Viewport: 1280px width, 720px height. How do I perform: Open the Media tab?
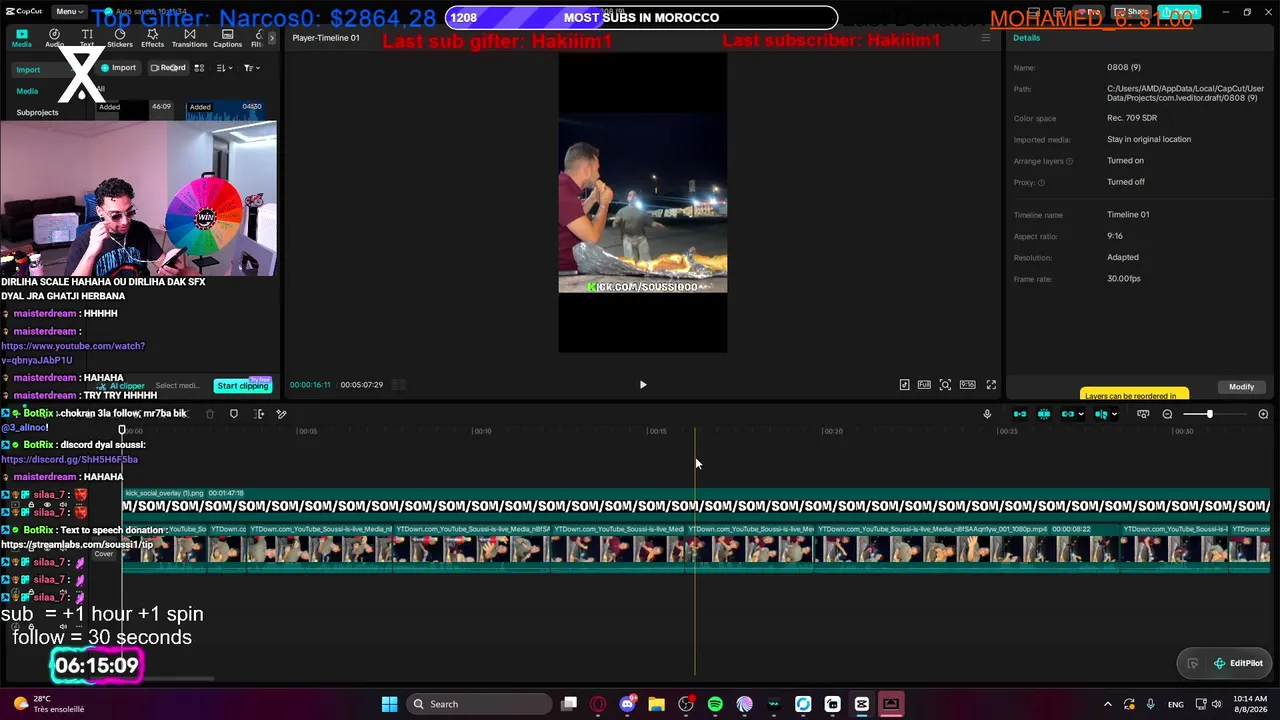coord(21,38)
